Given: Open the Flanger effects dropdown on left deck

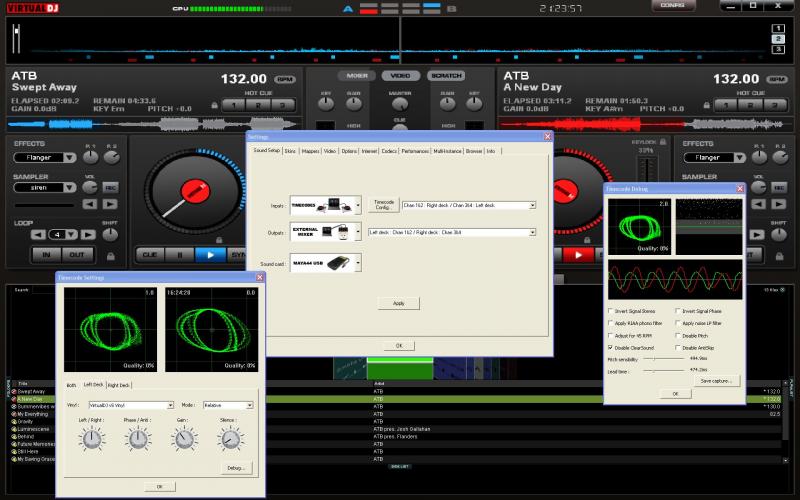Looking at the screenshot, I should (72, 158).
